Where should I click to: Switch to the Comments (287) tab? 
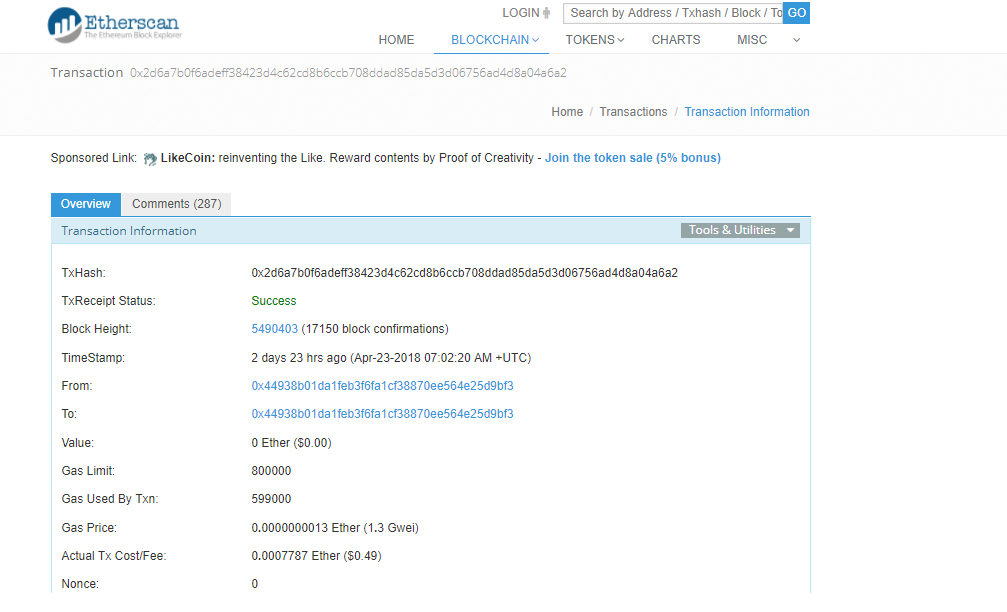[x=176, y=204]
